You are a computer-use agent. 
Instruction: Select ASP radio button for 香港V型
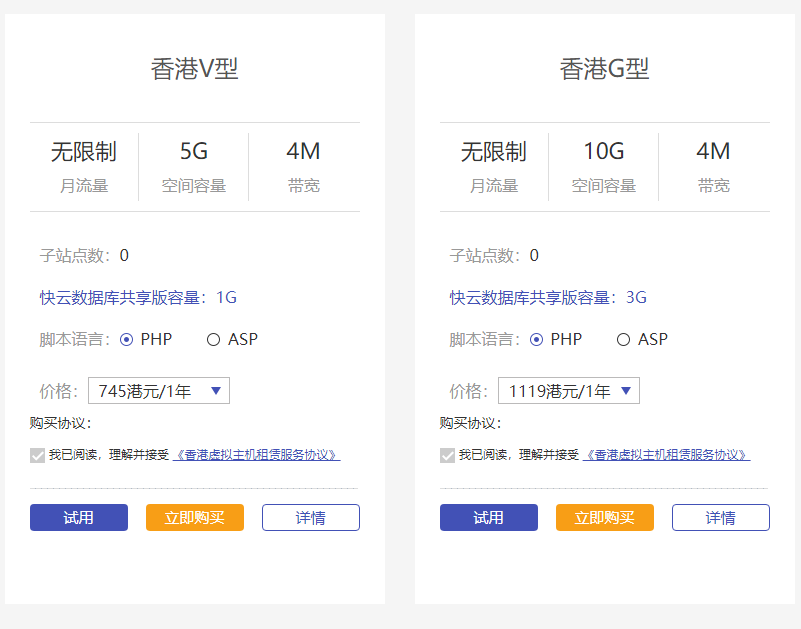[x=213, y=340]
